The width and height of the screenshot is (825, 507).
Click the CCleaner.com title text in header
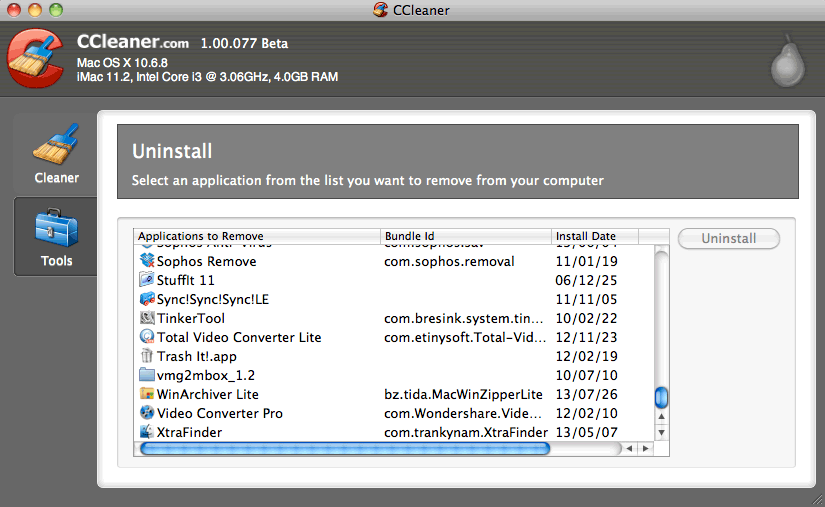point(133,42)
